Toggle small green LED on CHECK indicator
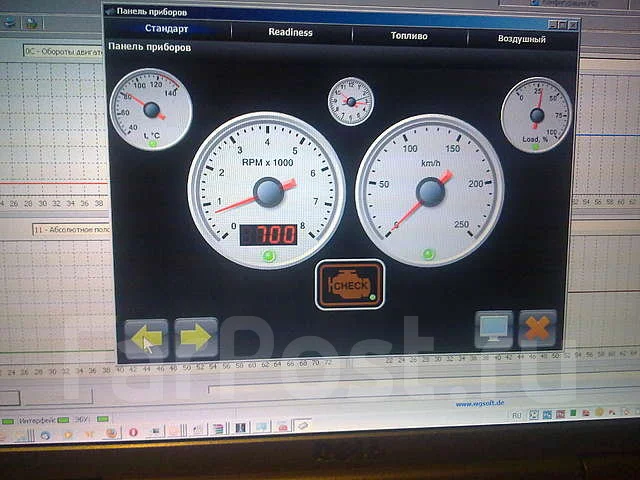 [x=372, y=298]
